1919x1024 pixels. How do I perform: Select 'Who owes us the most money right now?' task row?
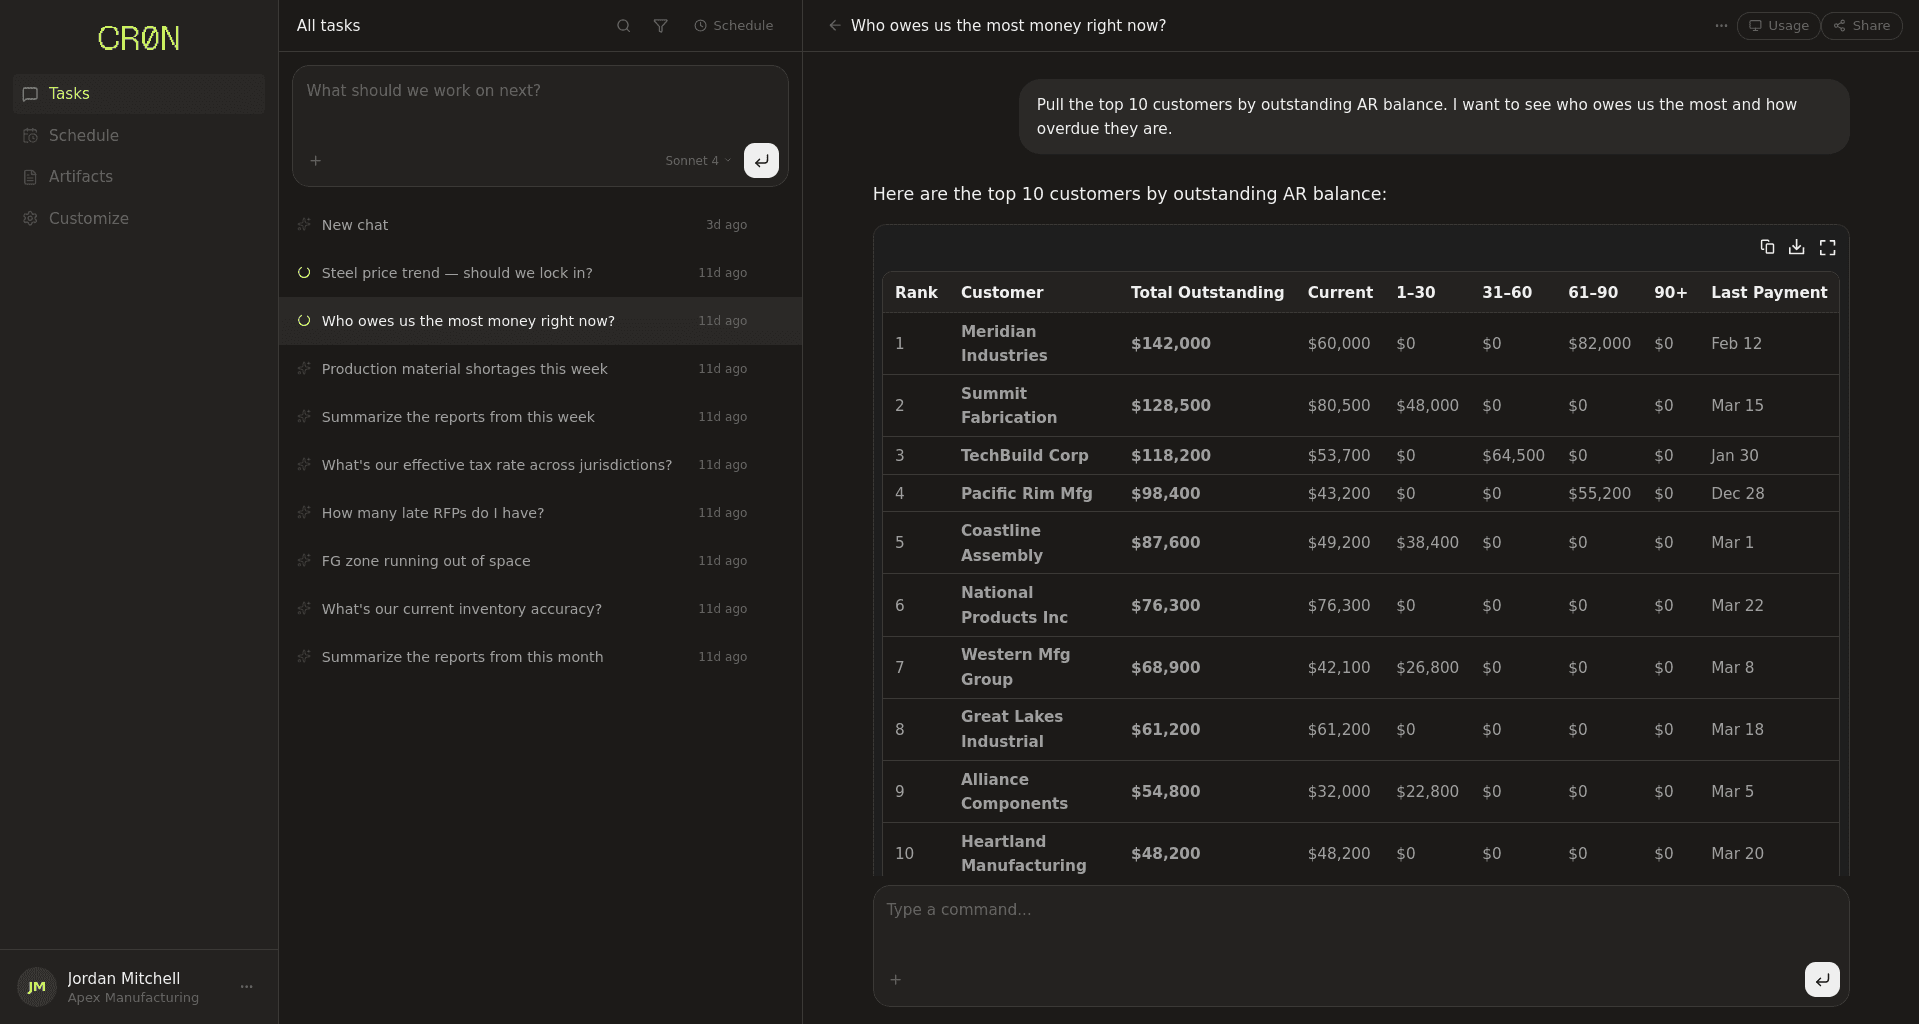click(540, 321)
